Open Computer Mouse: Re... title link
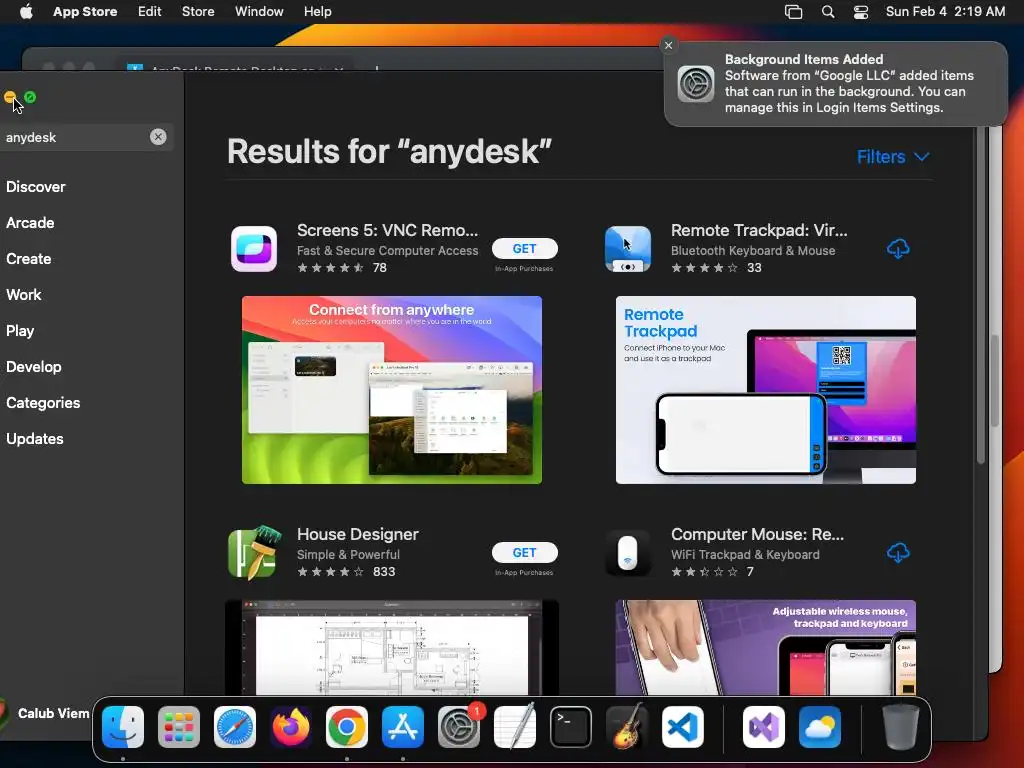The image size is (1024, 768). [758, 534]
